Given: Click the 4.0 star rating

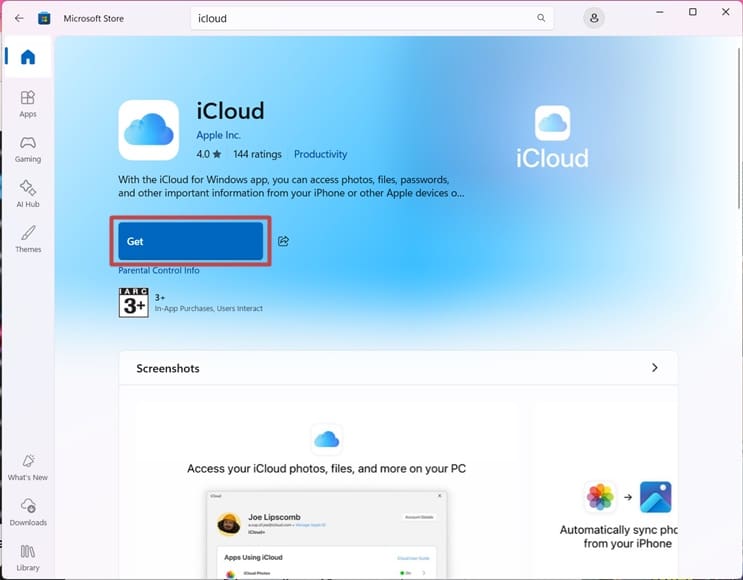Looking at the screenshot, I should point(209,154).
